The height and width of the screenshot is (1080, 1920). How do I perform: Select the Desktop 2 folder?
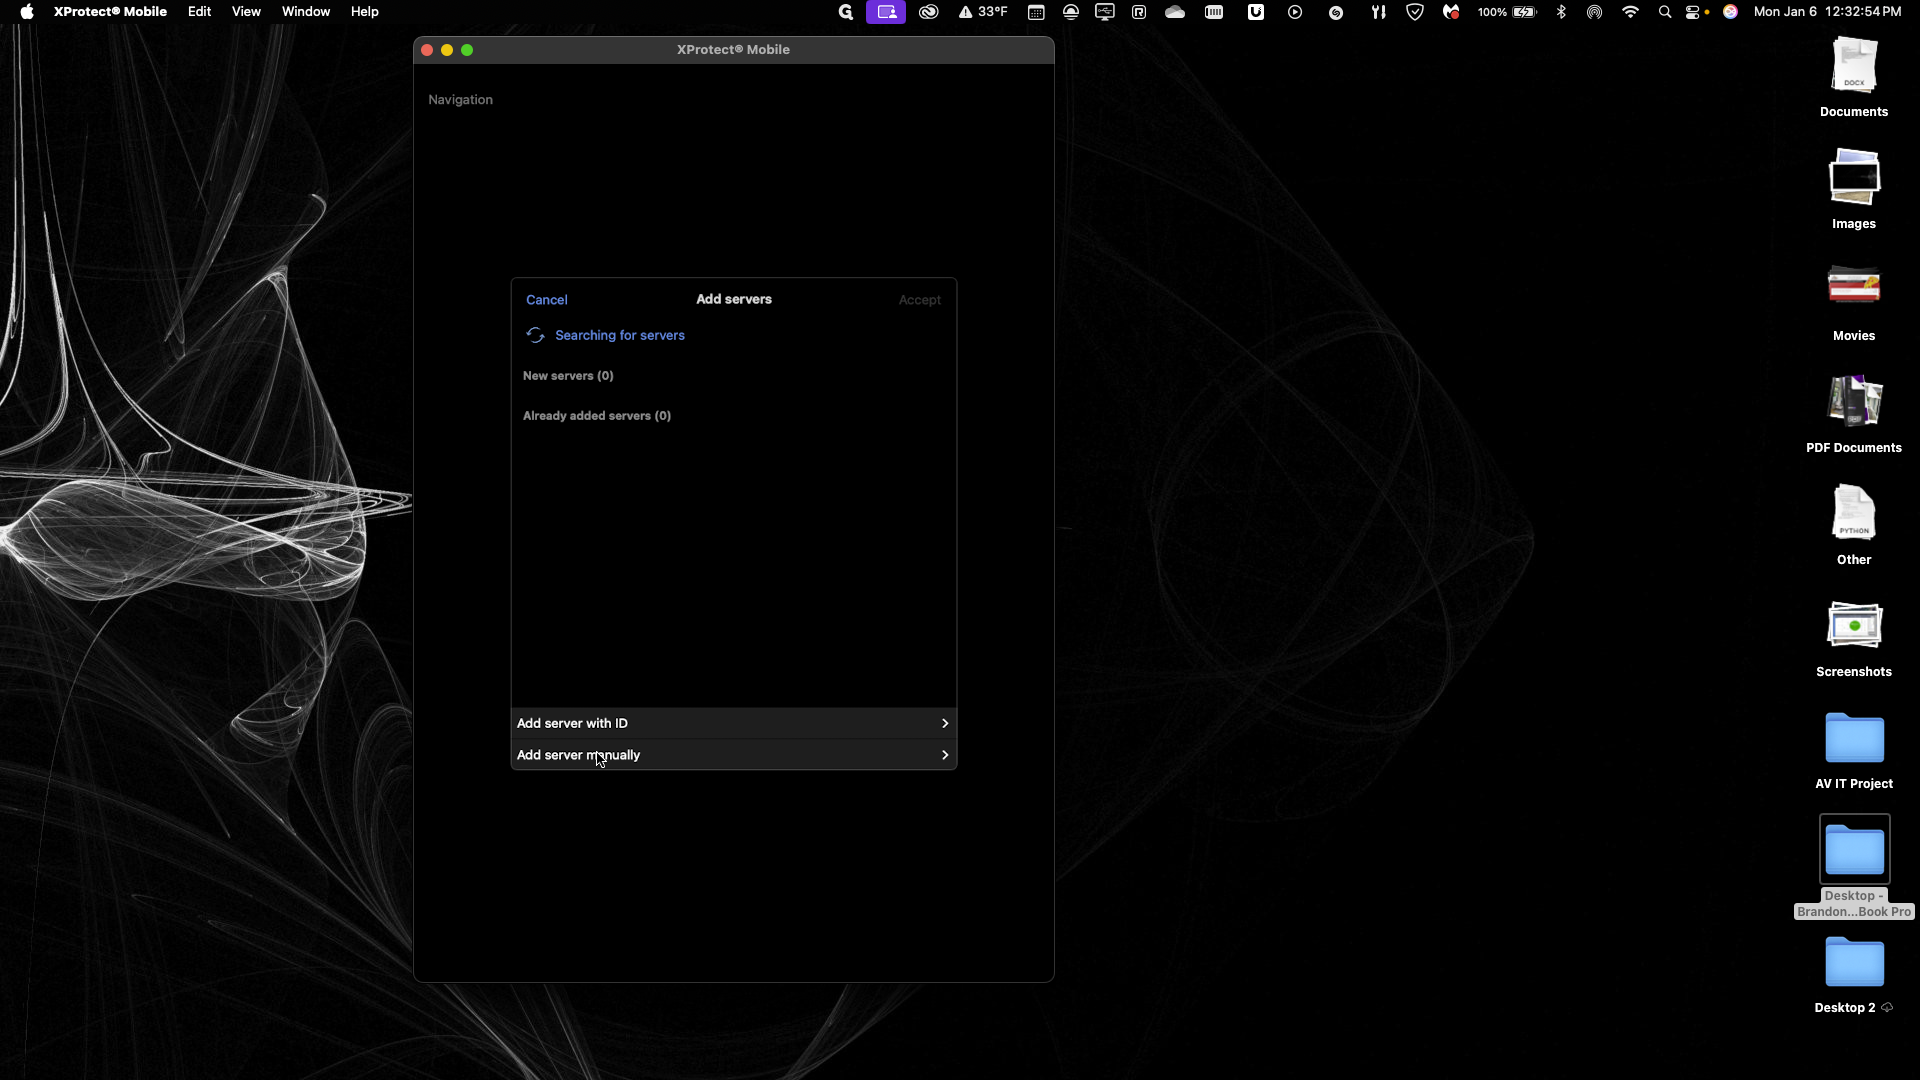[1854, 974]
